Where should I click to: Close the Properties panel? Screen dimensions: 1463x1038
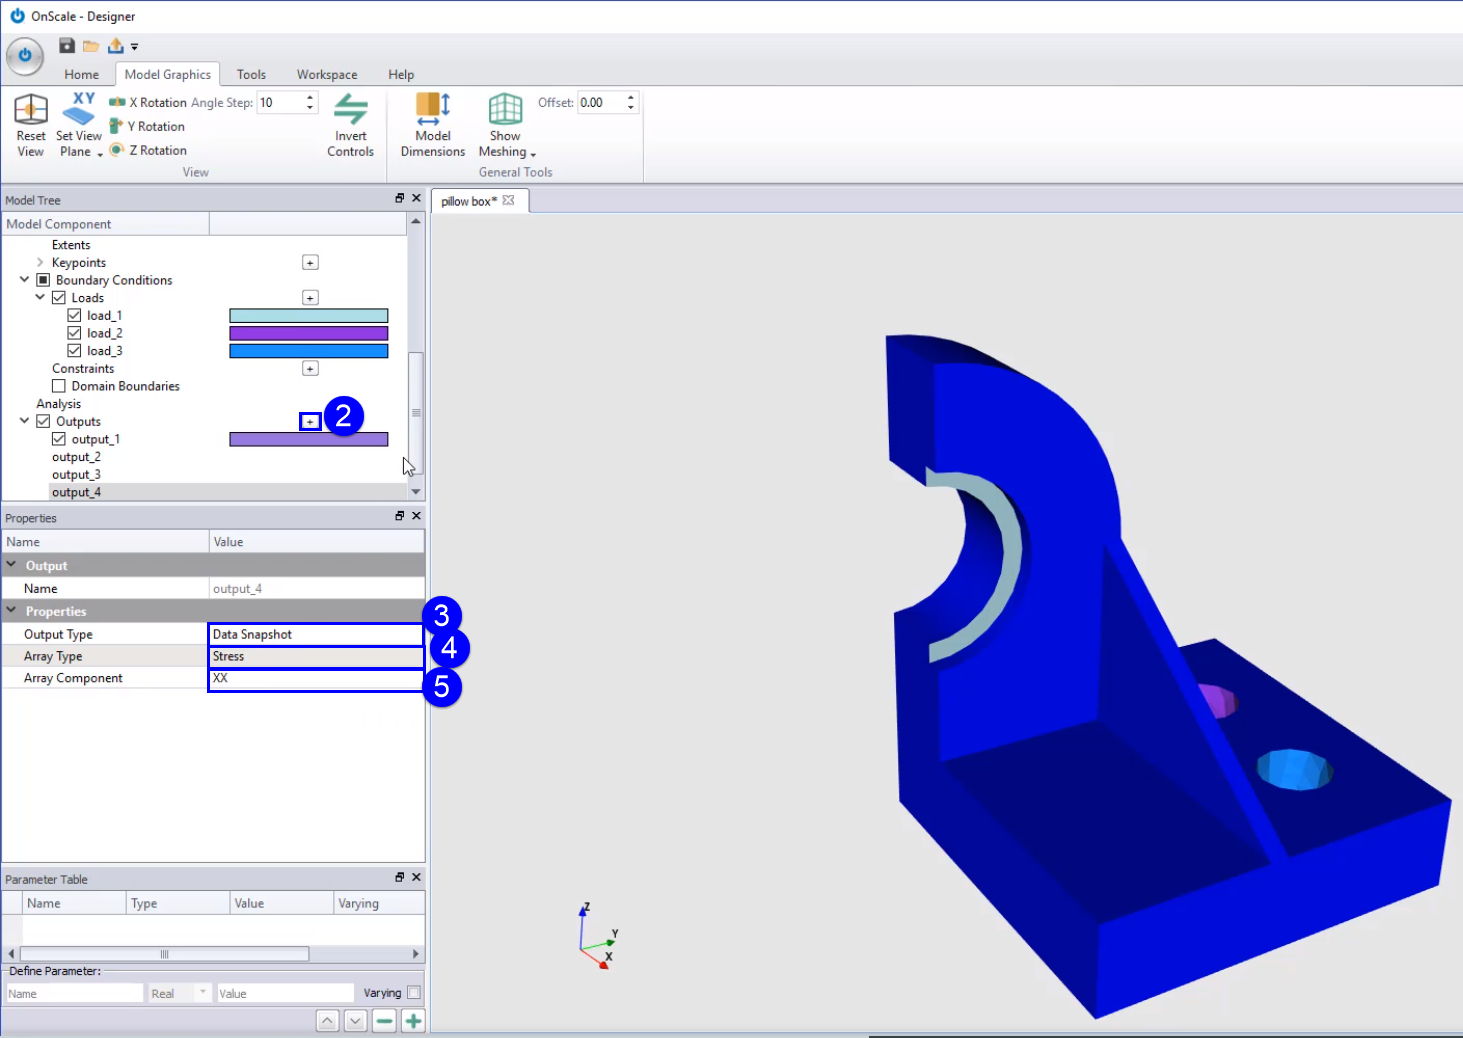pyautogui.click(x=416, y=516)
